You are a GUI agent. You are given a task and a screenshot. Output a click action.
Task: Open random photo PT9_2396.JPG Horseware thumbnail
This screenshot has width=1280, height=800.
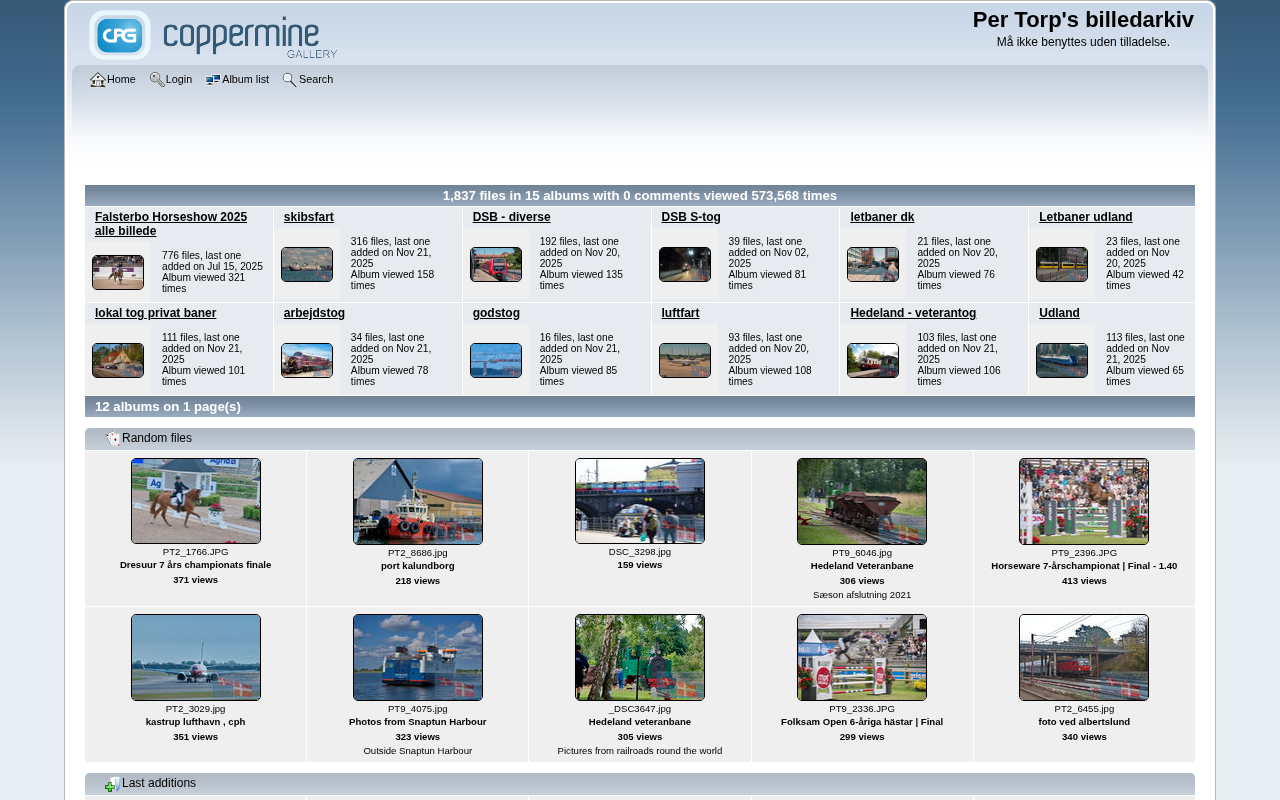point(1084,501)
